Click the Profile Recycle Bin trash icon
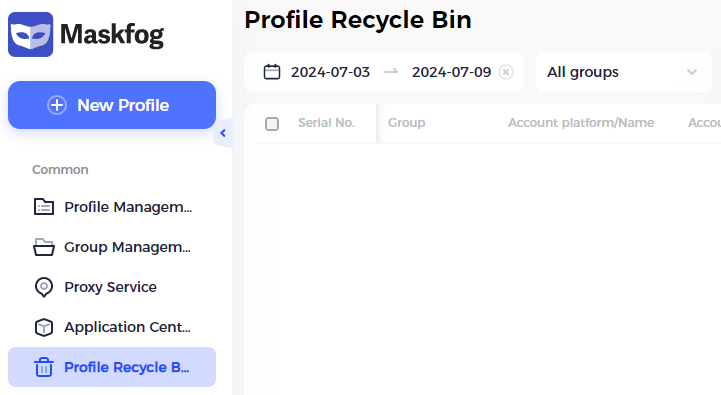 [44, 367]
